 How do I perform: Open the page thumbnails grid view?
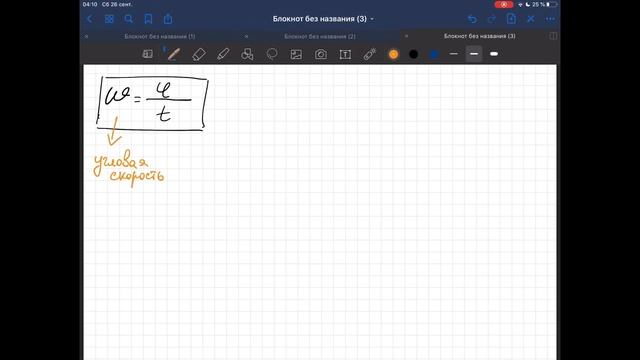click(x=109, y=19)
